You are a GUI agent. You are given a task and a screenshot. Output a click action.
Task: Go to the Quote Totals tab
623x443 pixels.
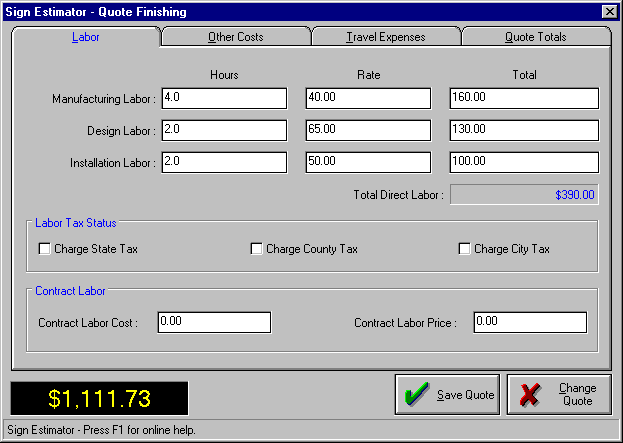coord(535,37)
